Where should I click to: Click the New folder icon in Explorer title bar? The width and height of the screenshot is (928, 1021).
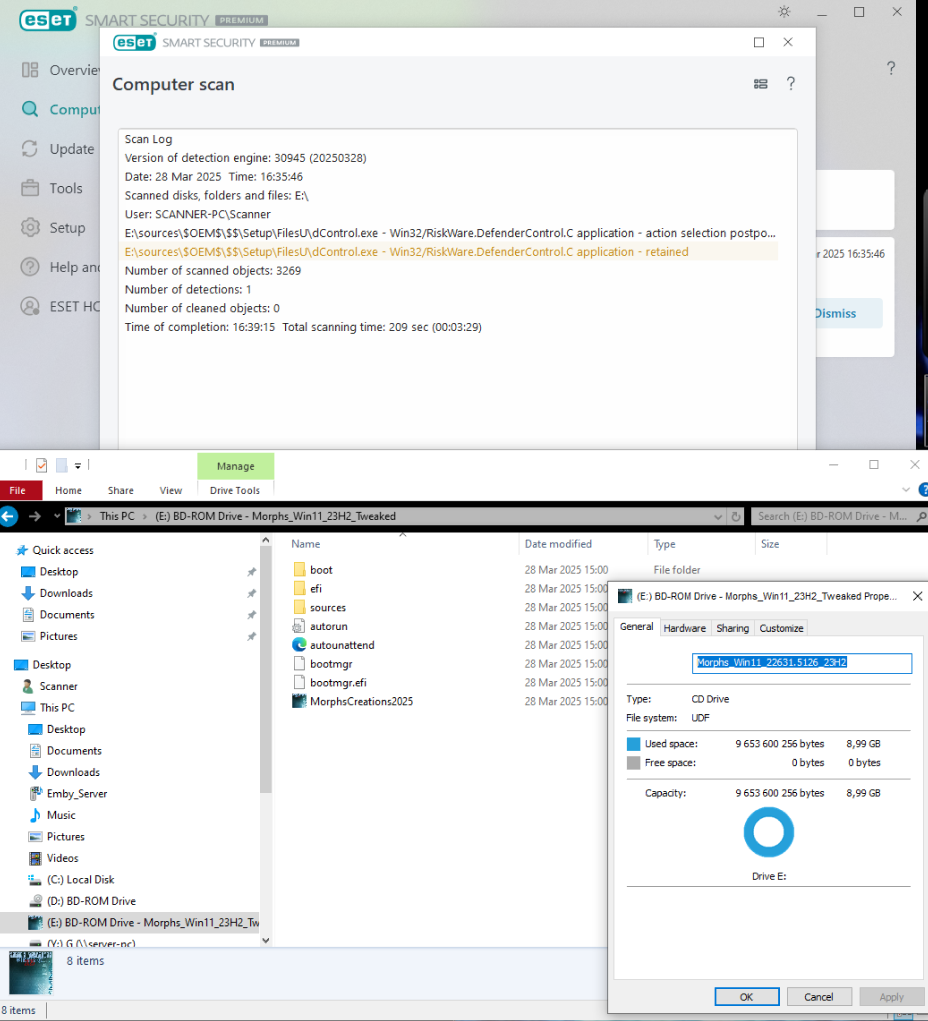[62, 465]
